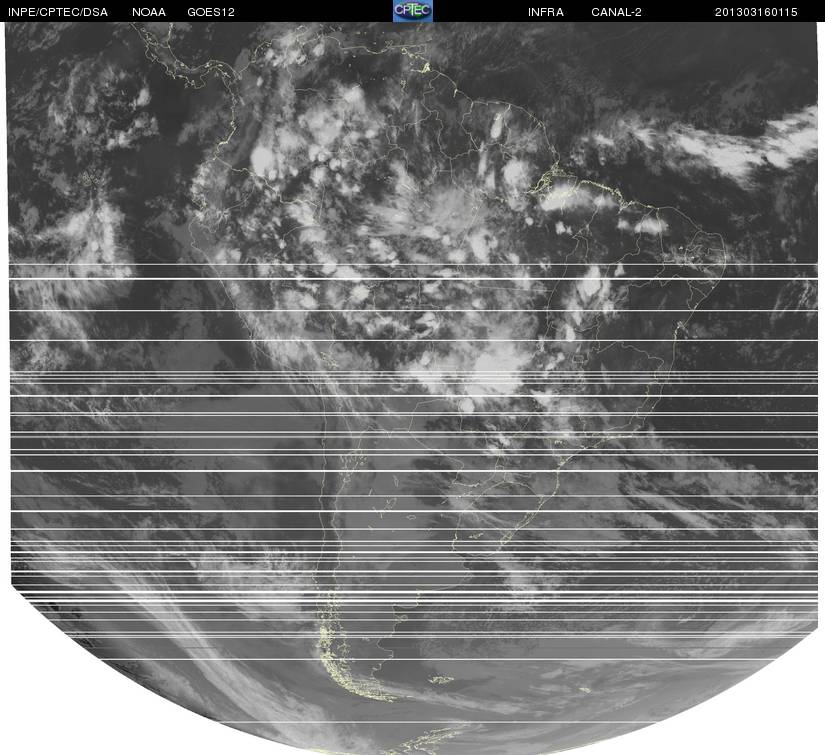This screenshot has height=755, width=825.
Task: Click the GOES12 satellite image
Action: [413, 388]
